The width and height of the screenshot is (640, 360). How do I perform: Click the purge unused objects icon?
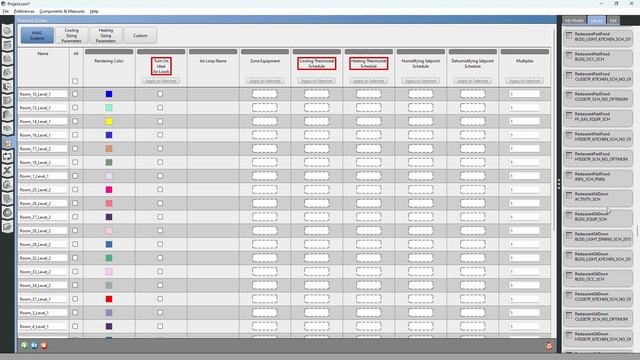click(x=549, y=346)
